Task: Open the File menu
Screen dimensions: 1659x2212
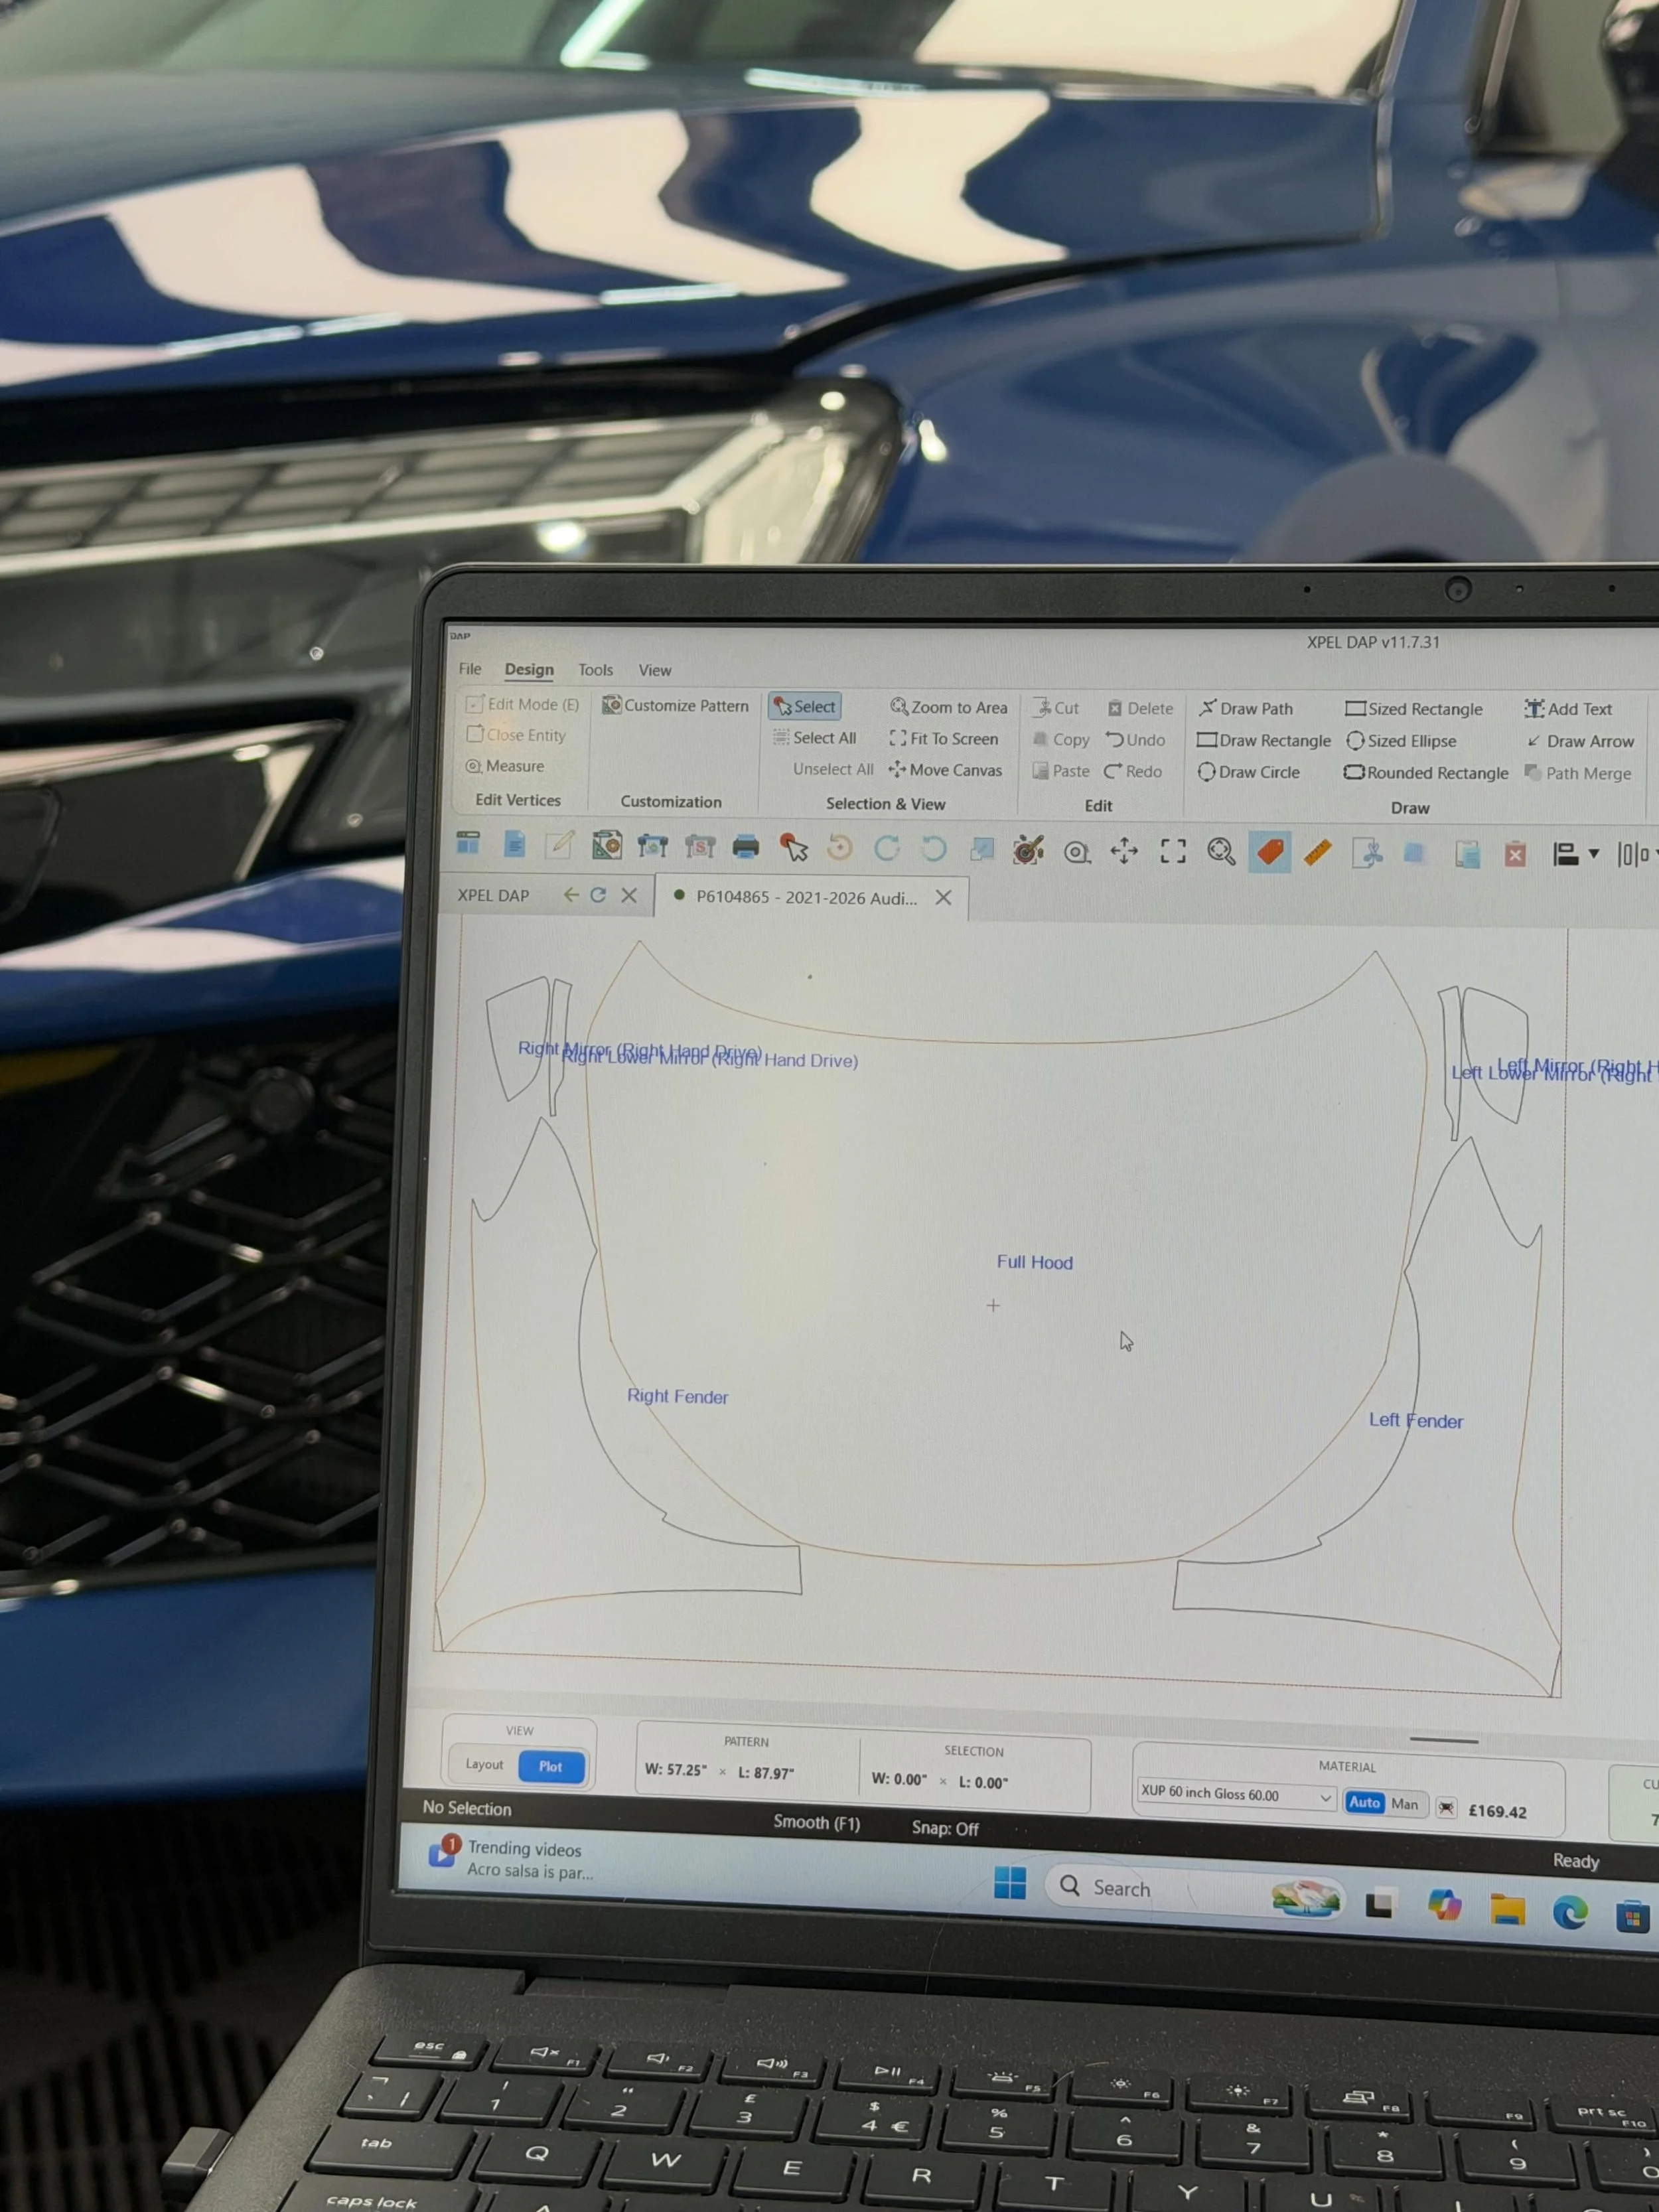Action: pos(470,669)
